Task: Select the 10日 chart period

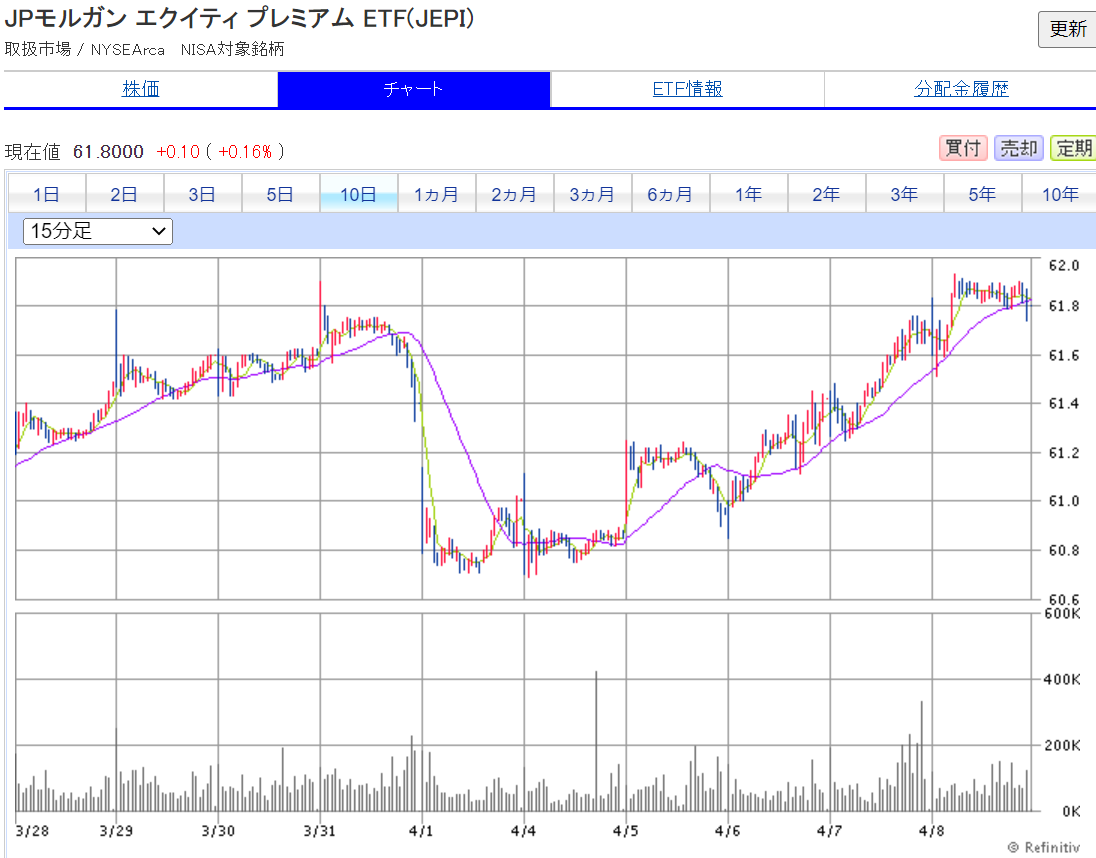Action: [x=359, y=194]
